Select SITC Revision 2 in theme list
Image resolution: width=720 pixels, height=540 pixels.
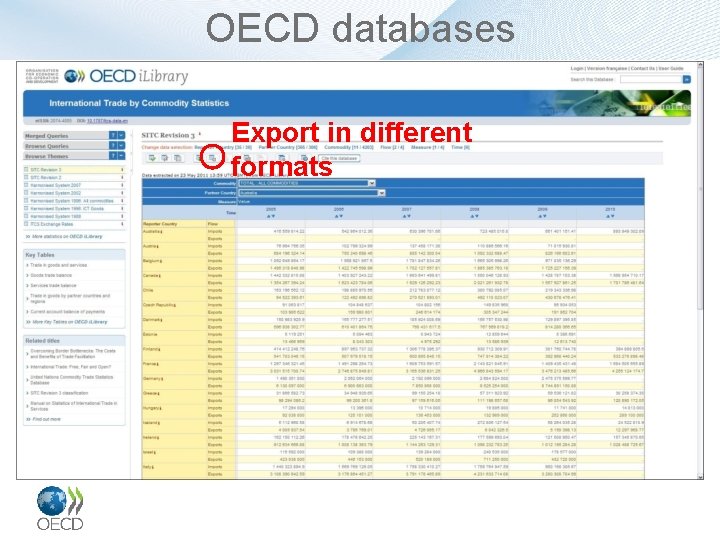click(x=46, y=177)
